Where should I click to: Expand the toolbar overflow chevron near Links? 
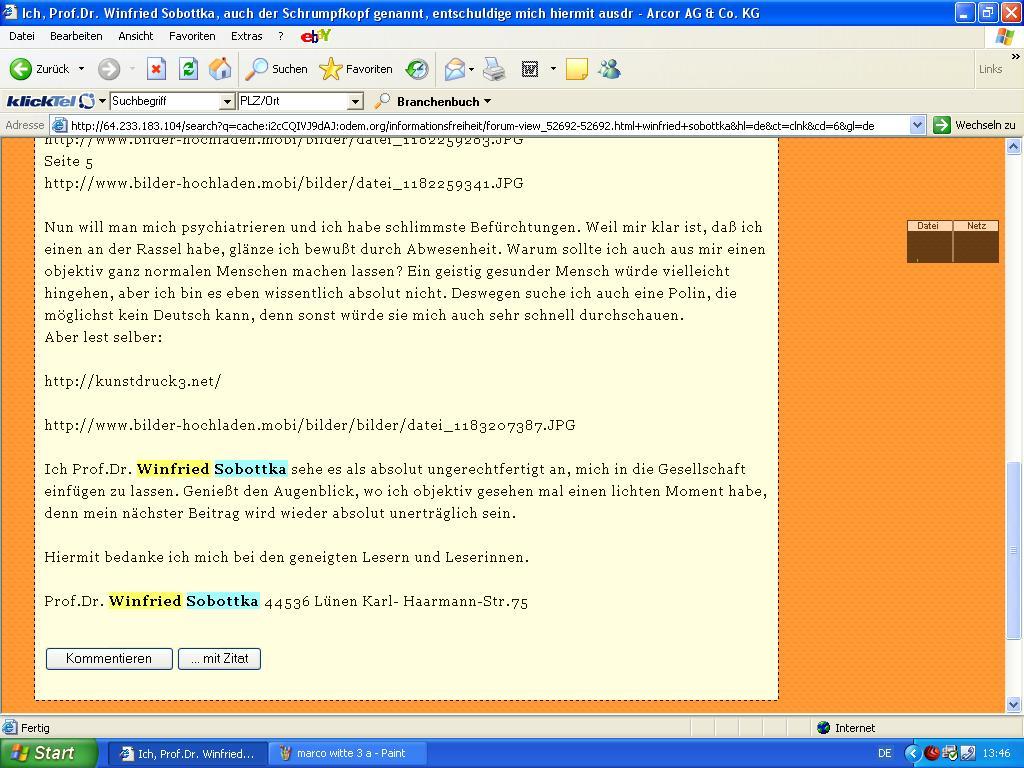pyautogui.click(x=1016, y=57)
